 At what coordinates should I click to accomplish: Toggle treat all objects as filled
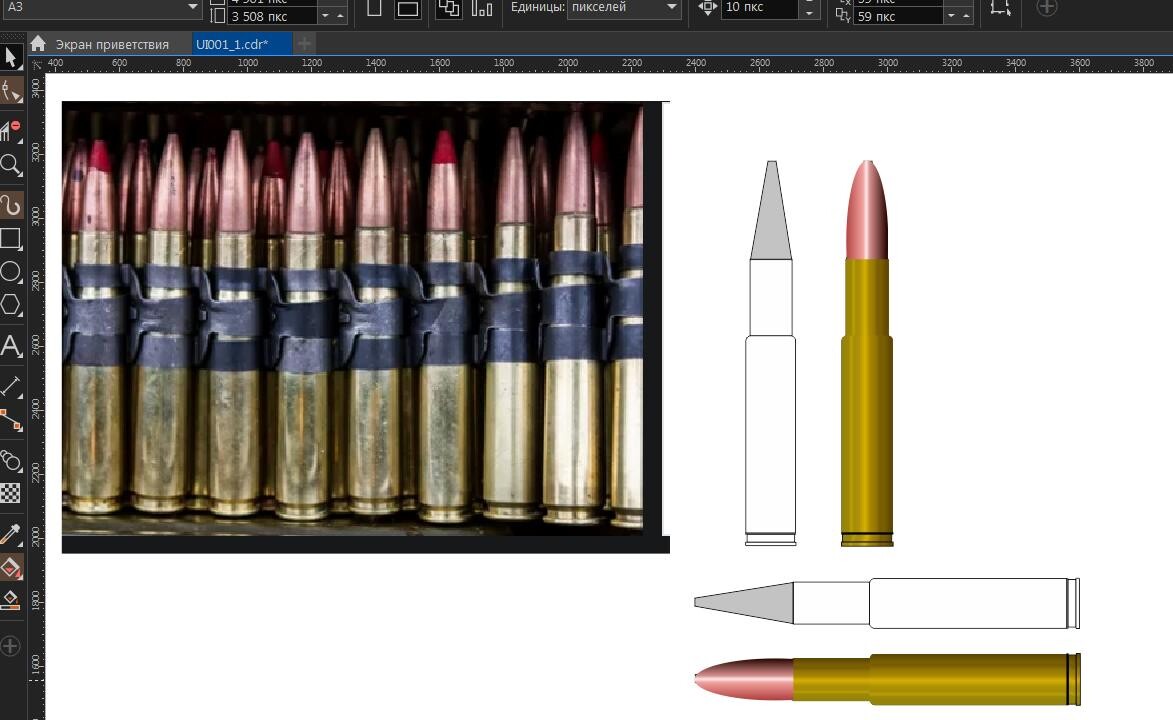coord(448,8)
